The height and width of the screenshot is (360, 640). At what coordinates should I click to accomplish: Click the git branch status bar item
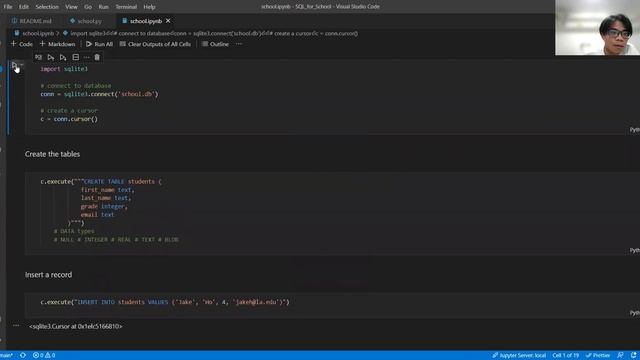[7, 356]
